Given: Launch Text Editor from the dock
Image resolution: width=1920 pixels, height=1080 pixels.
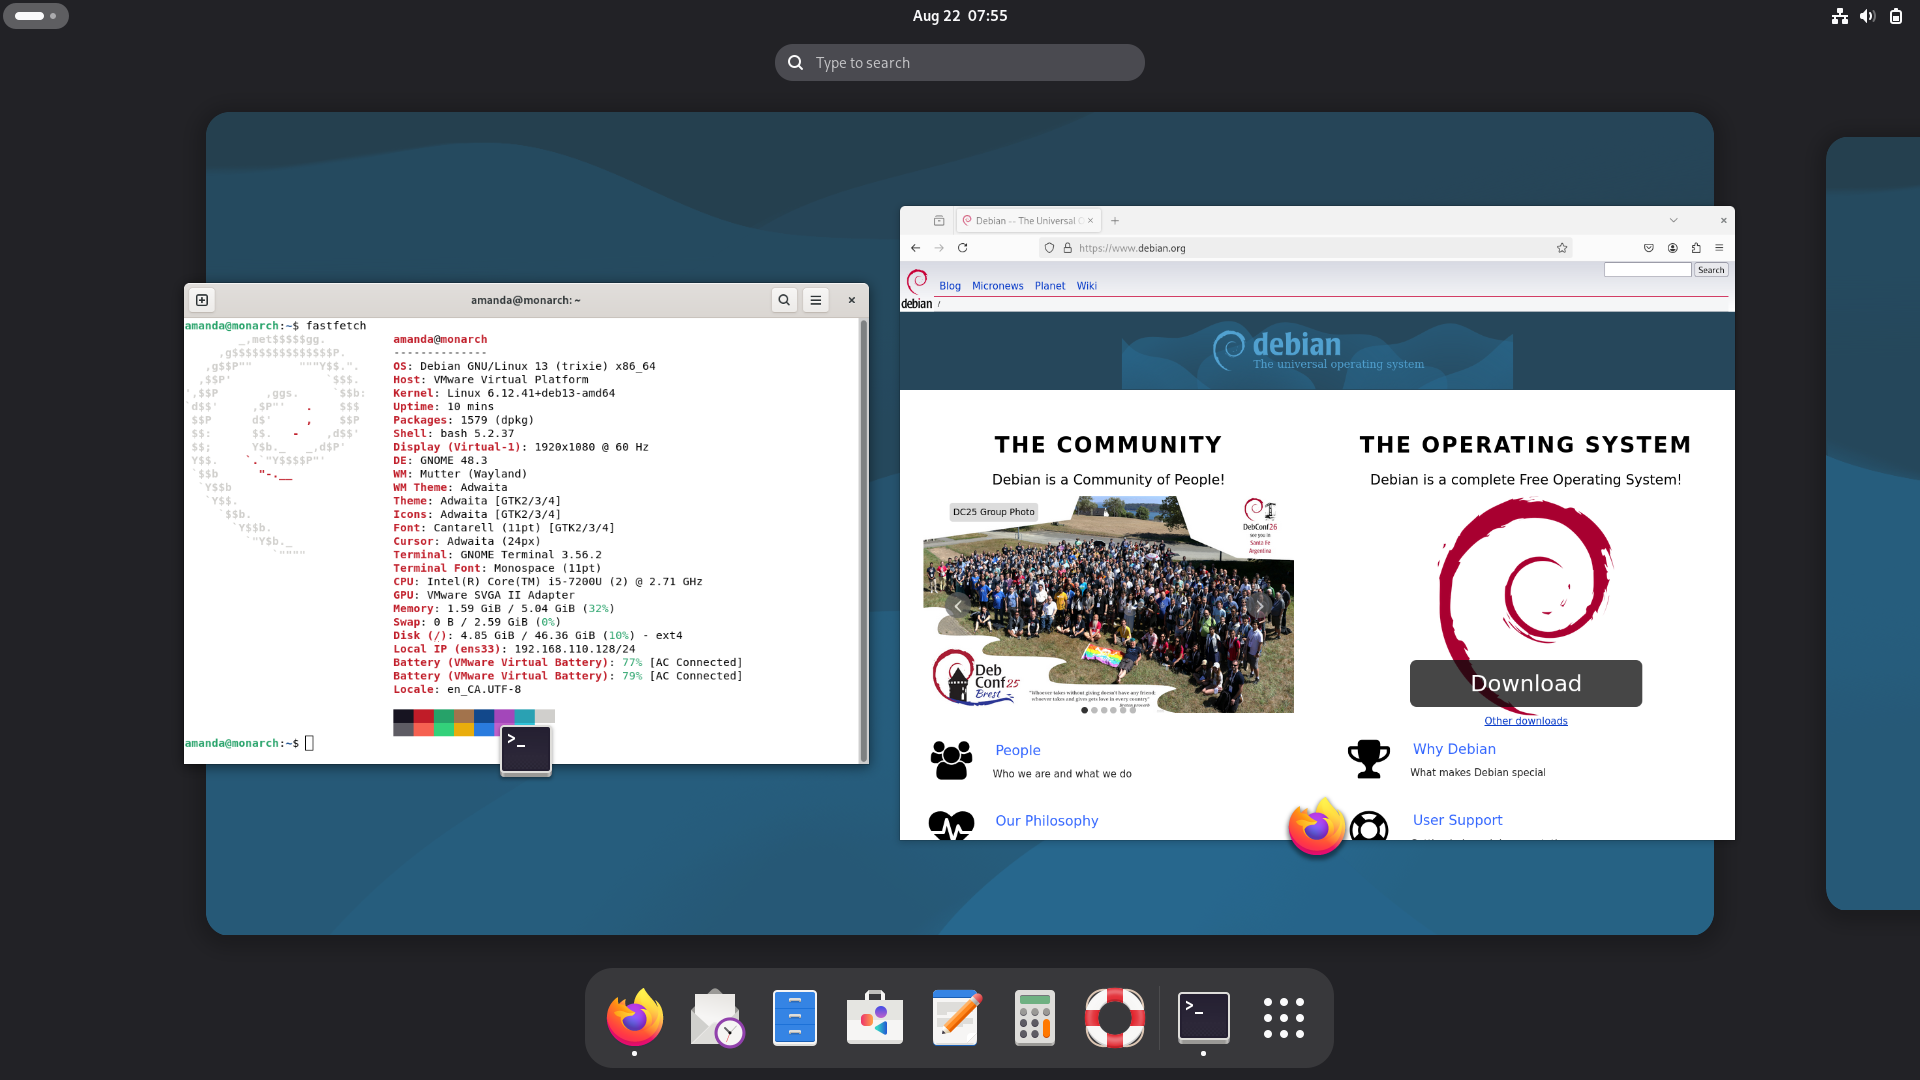Looking at the screenshot, I should (955, 1018).
